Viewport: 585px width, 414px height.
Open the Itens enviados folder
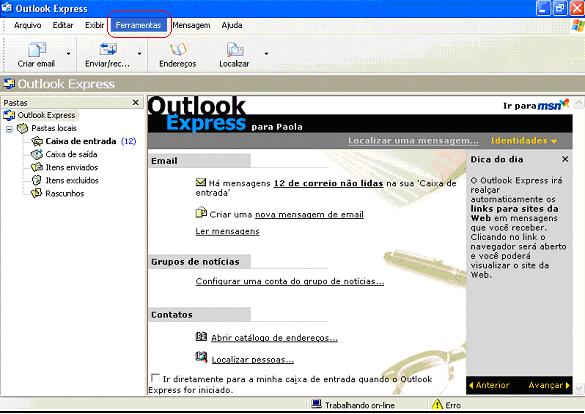pos(72,167)
